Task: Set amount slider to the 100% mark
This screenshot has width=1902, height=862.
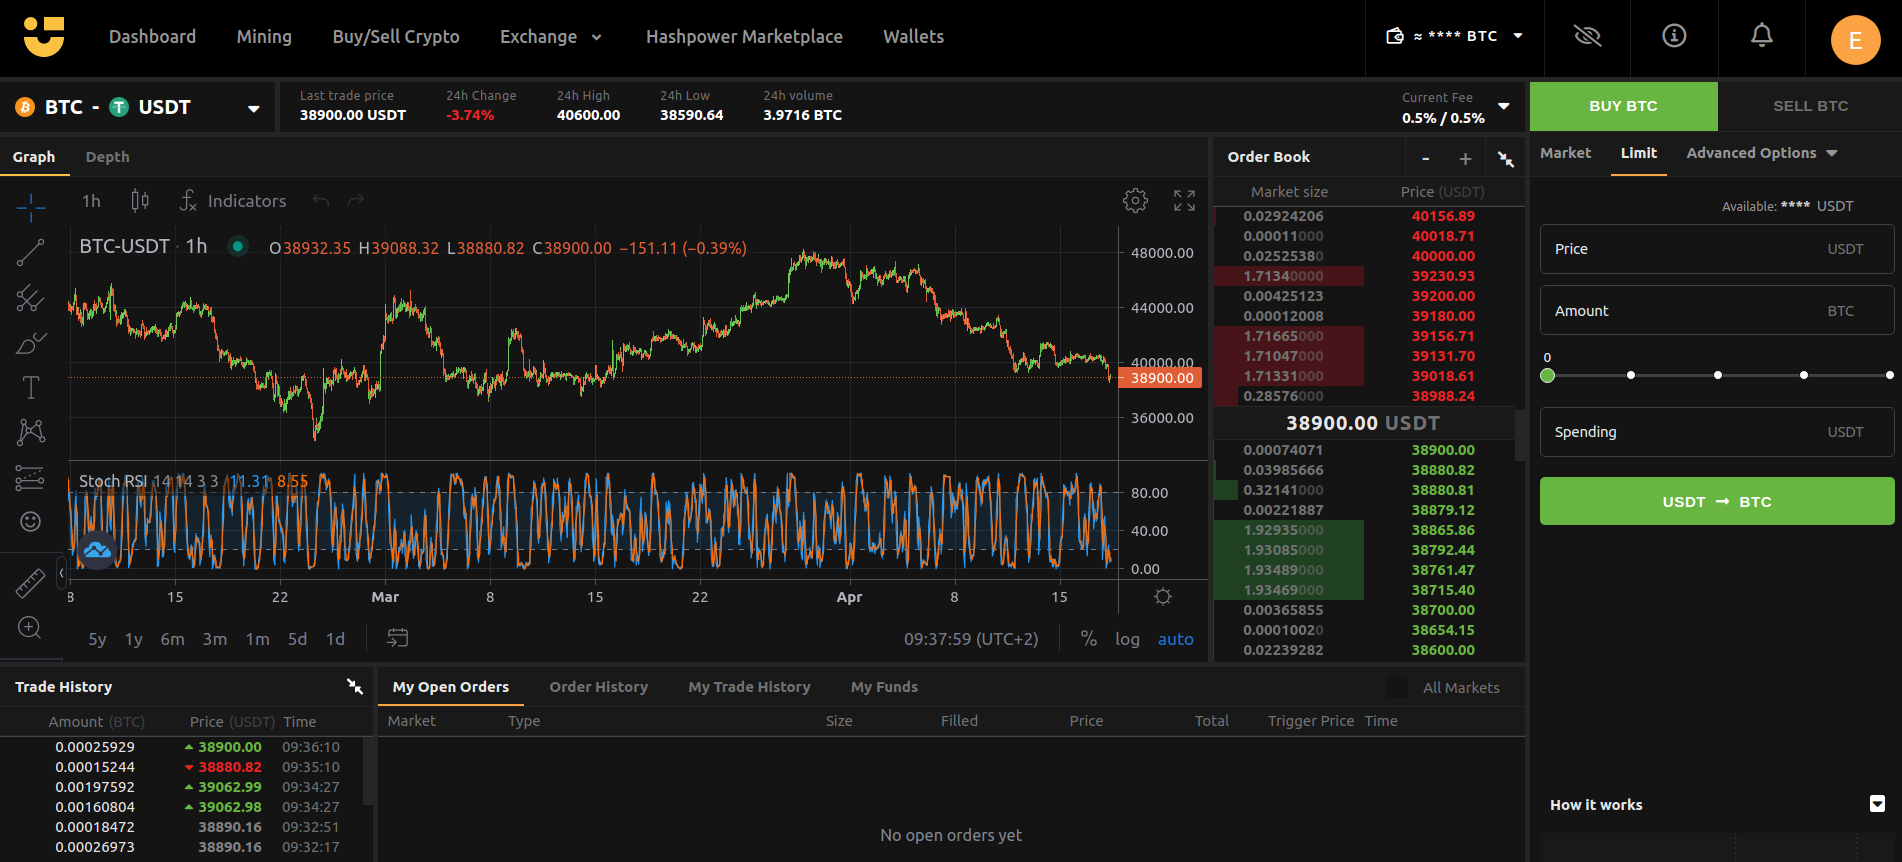Action: point(1889,375)
